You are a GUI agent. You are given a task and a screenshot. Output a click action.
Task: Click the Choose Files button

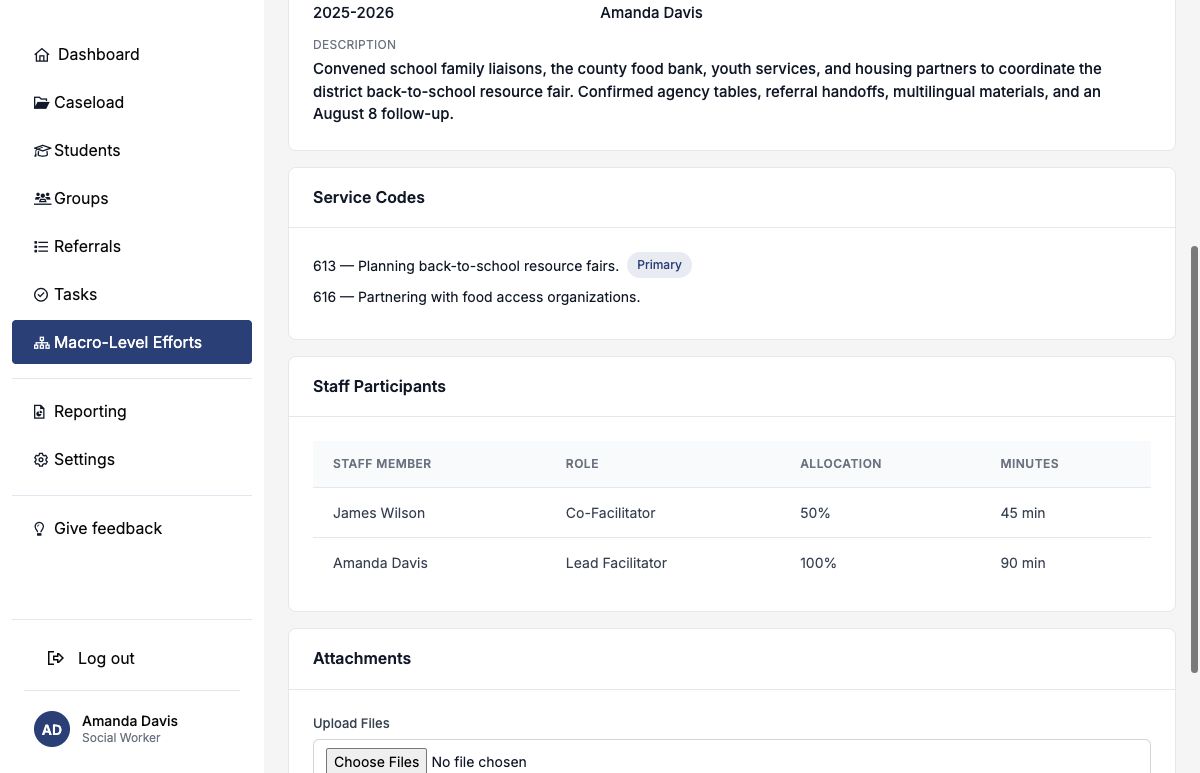(377, 761)
